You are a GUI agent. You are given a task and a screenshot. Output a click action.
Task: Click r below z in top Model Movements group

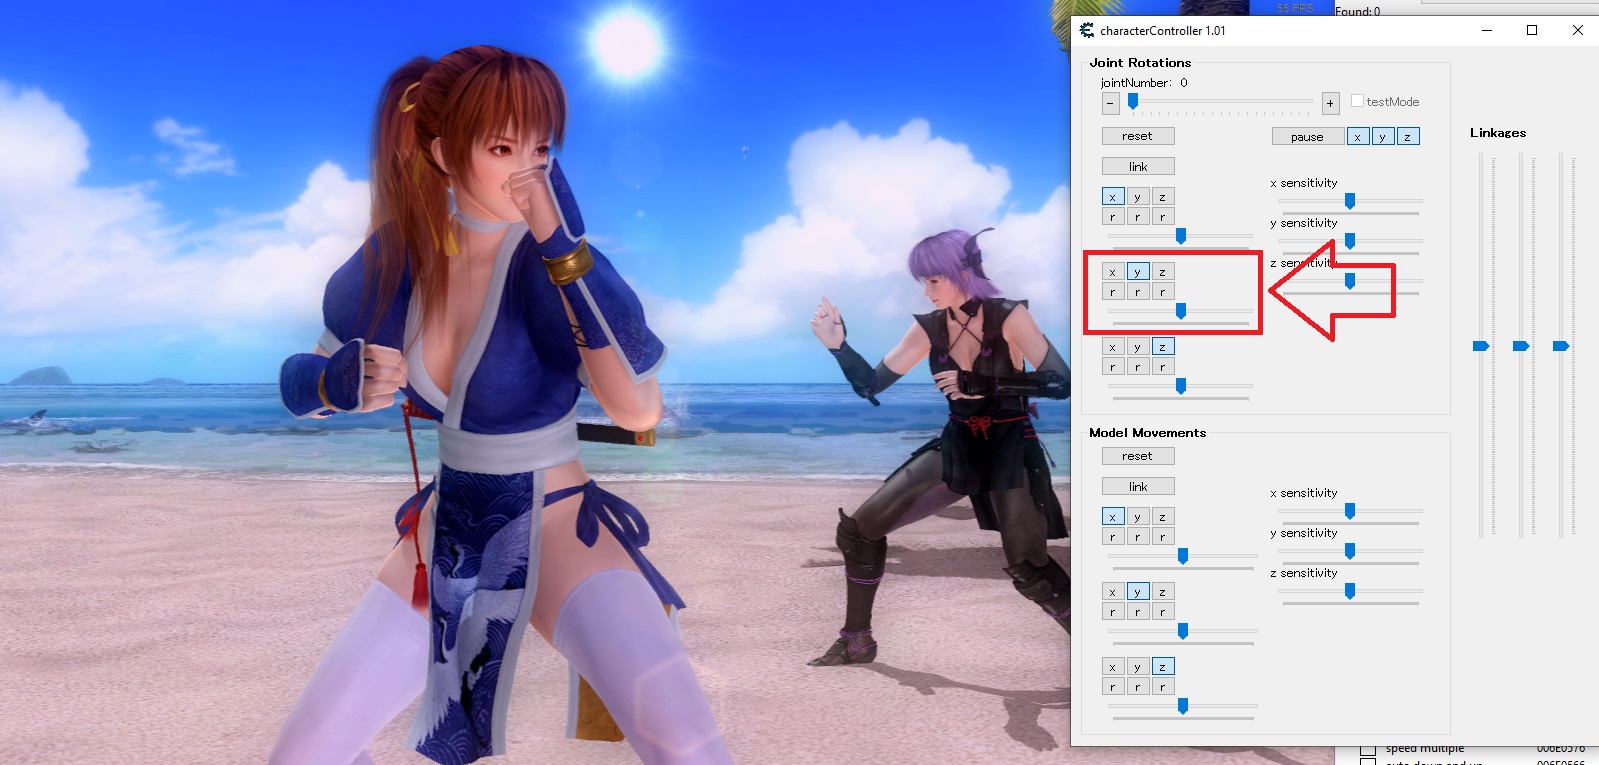tap(1162, 537)
